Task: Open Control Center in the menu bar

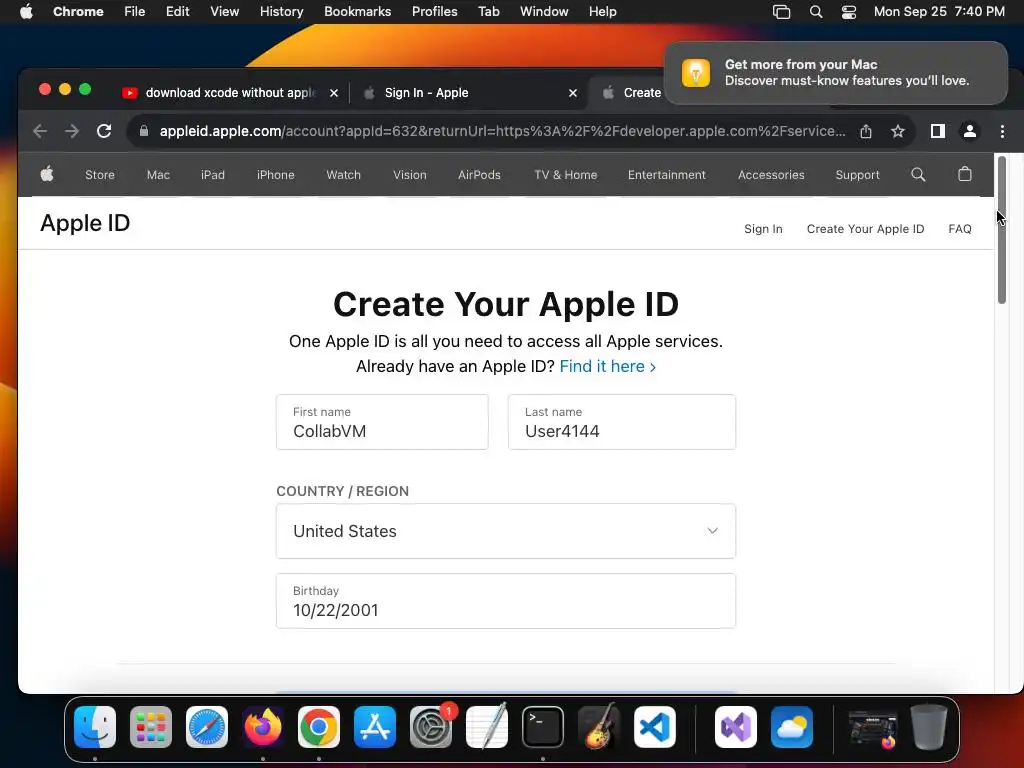Action: click(x=848, y=12)
